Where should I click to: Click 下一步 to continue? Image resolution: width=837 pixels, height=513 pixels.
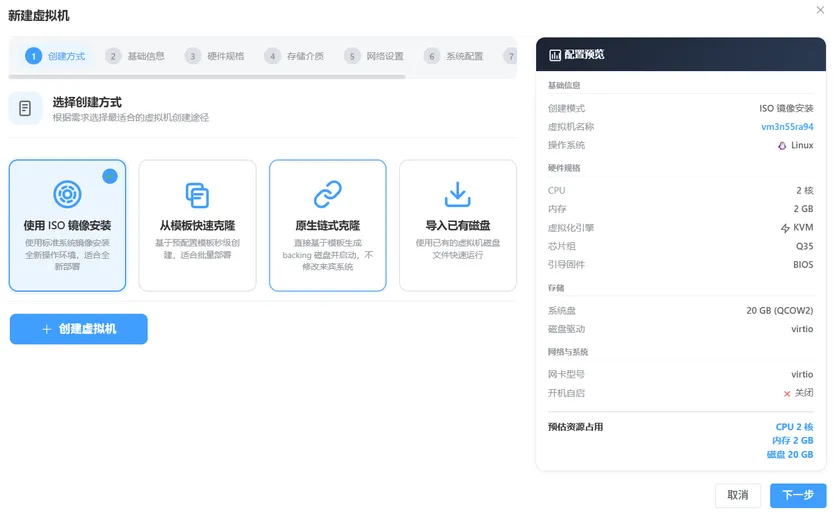click(x=798, y=495)
